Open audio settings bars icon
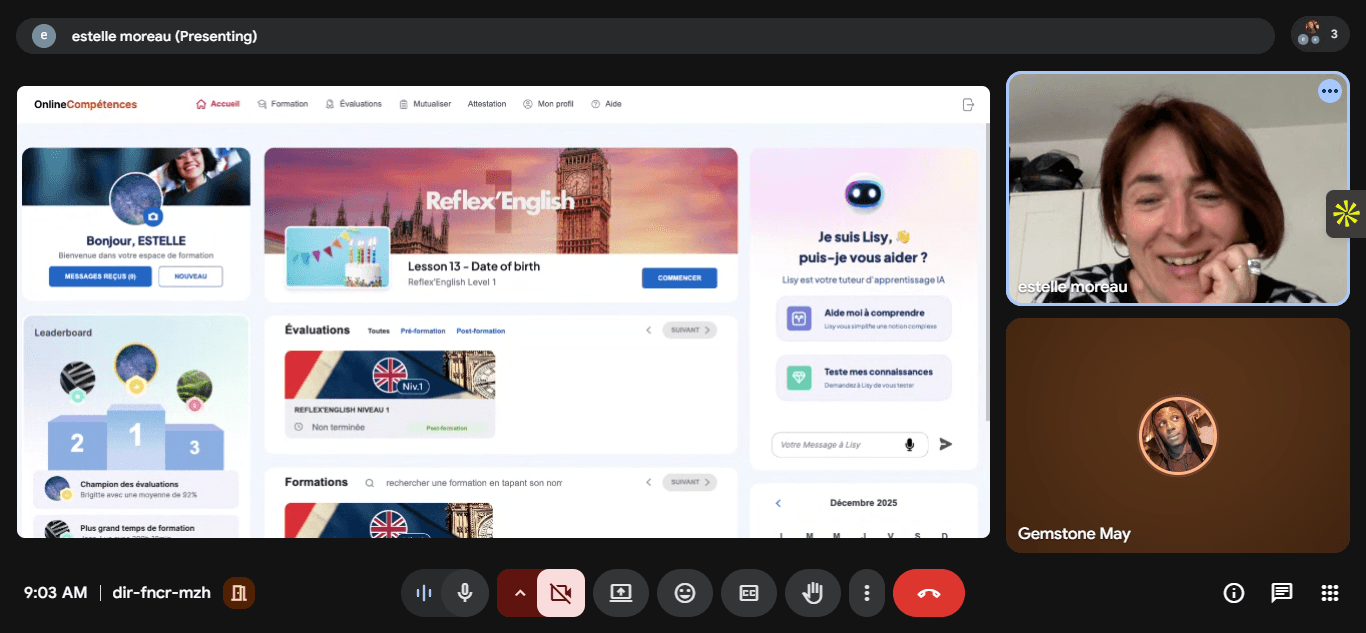Image resolution: width=1366 pixels, height=633 pixels. click(x=424, y=593)
